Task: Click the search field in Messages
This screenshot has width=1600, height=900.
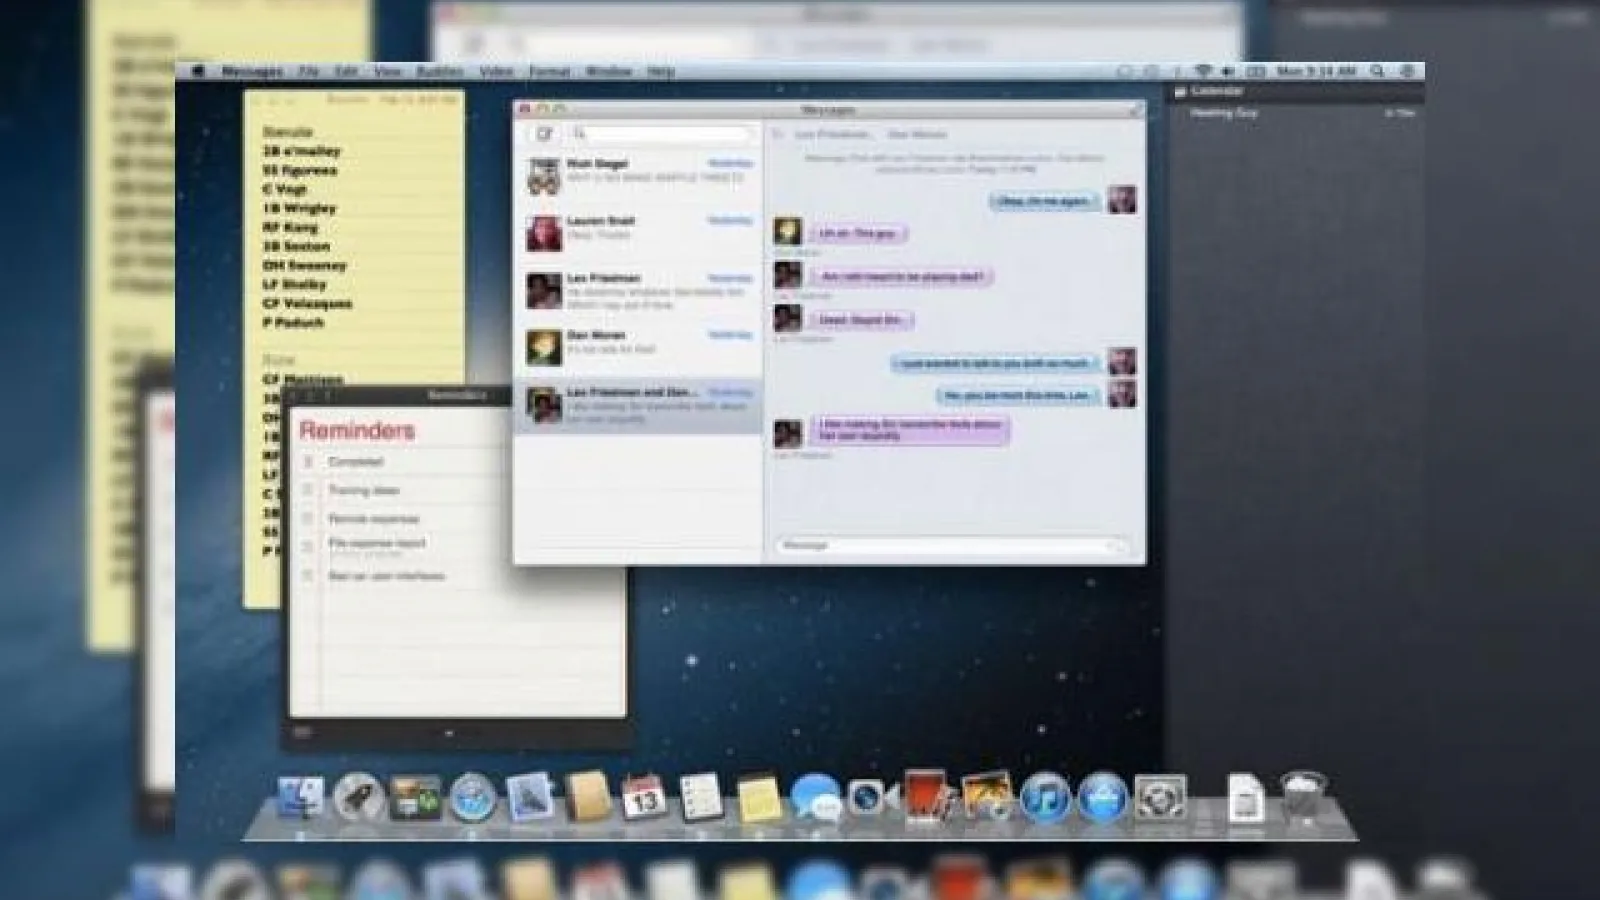Action: [x=660, y=133]
